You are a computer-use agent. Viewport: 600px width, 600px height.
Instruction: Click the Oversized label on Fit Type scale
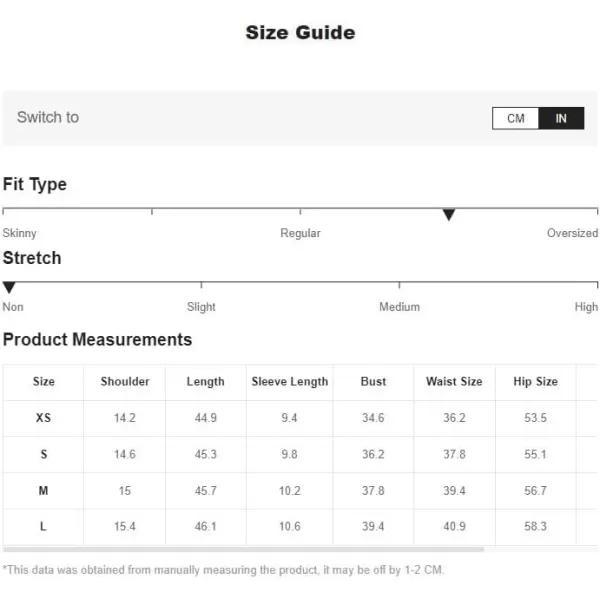(x=572, y=233)
